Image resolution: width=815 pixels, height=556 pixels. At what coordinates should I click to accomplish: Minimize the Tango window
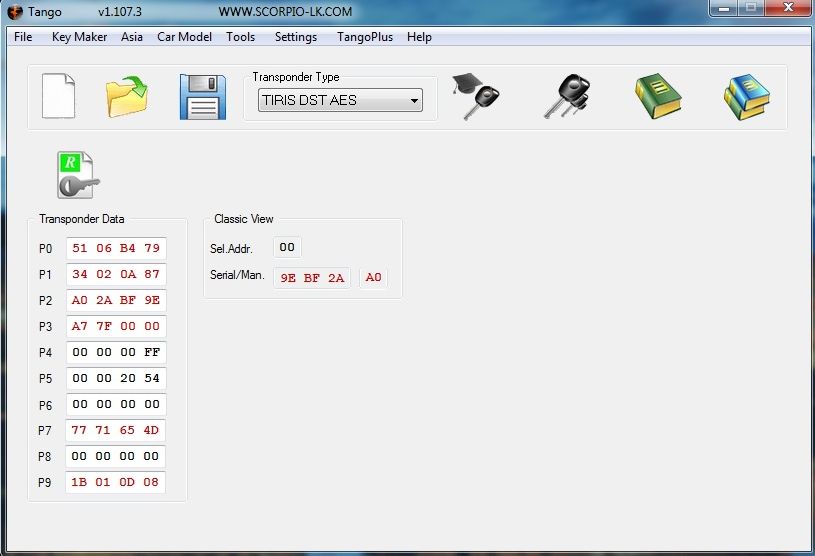pyautogui.click(x=724, y=8)
